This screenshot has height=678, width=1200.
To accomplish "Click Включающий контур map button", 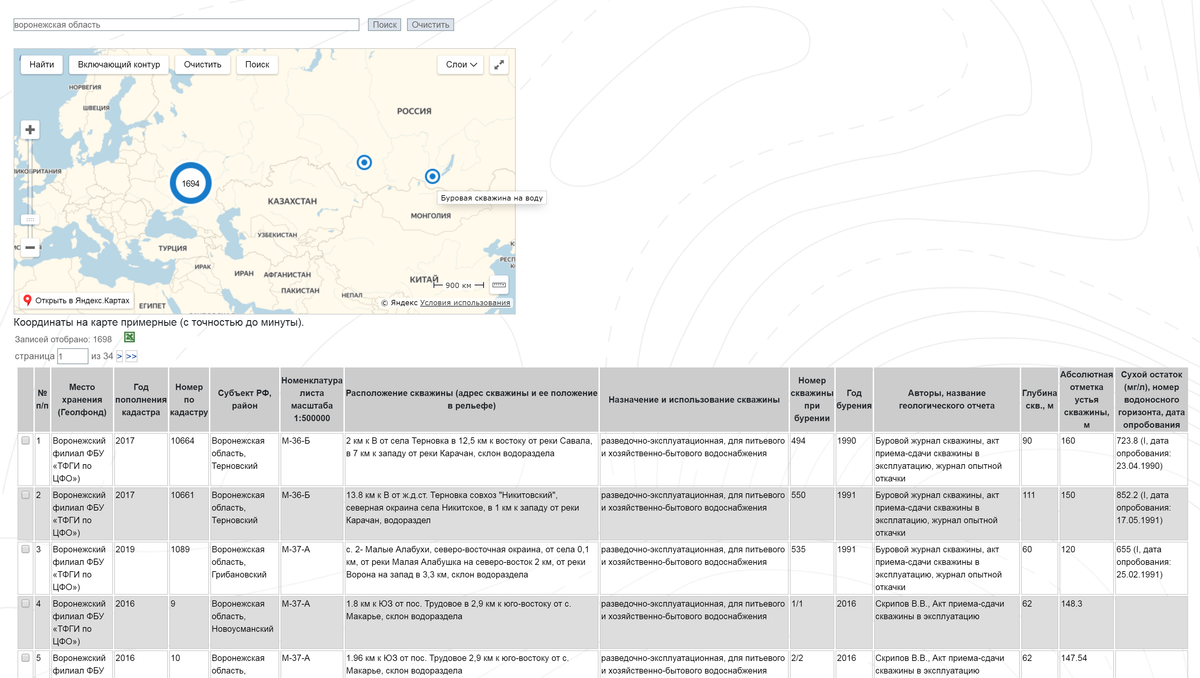I will click(119, 64).
